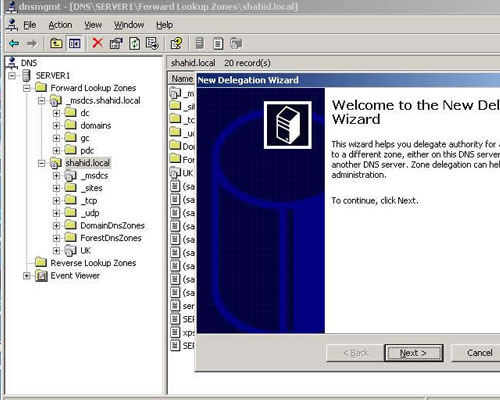The width and height of the screenshot is (500, 400).
Task: Open the View menu
Action: pos(93,25)
